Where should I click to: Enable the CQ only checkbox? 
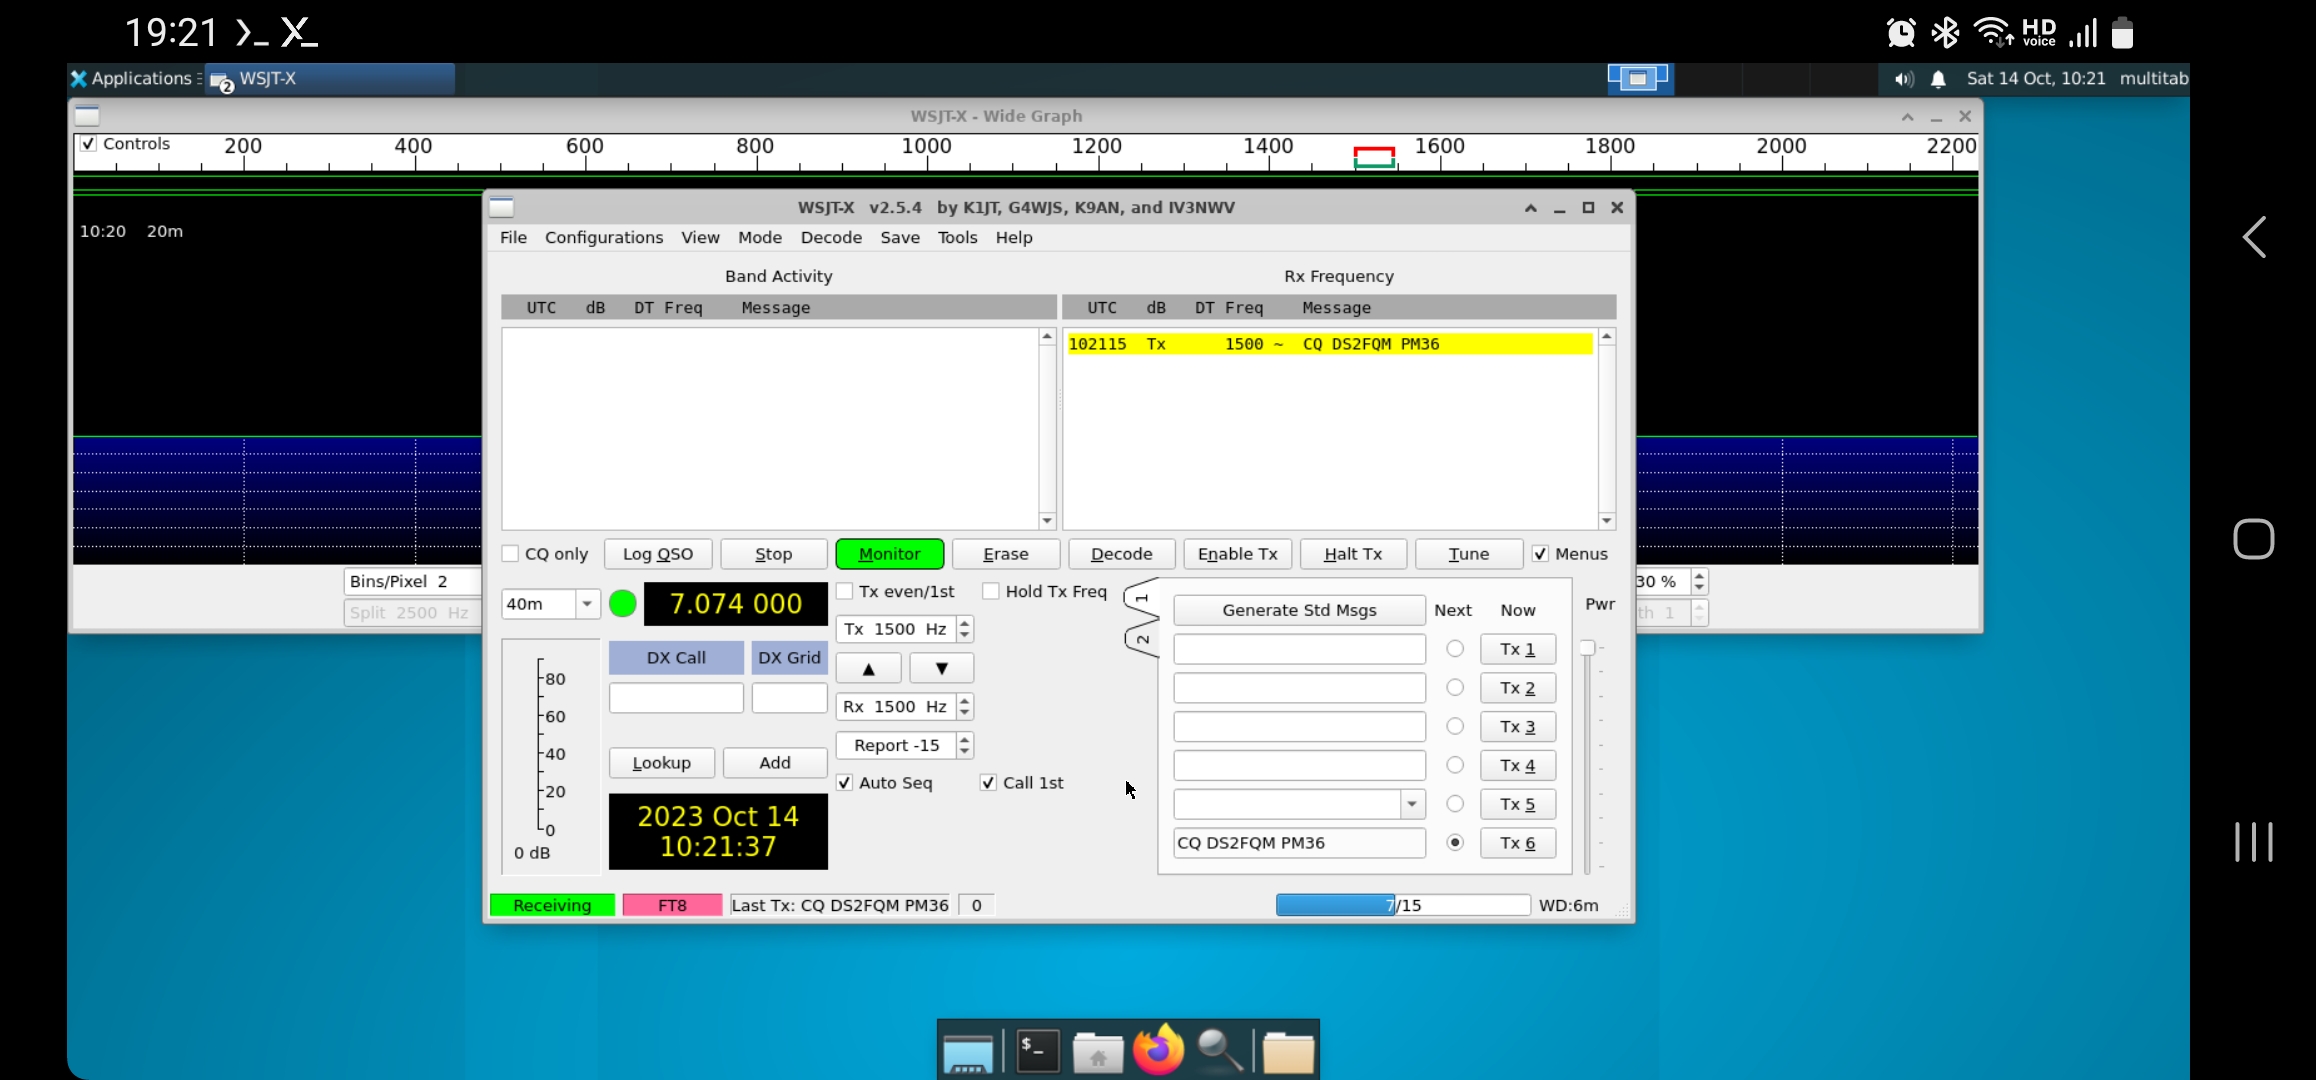(511, 554)
